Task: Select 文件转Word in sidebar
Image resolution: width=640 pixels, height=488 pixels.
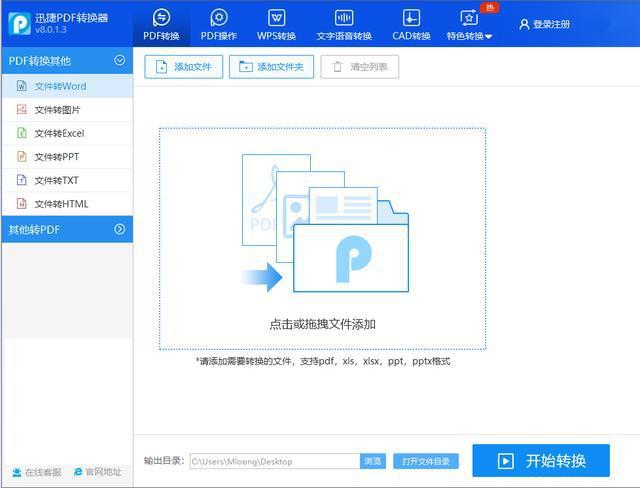Action: pyautogui.click(x=67, y=86)
